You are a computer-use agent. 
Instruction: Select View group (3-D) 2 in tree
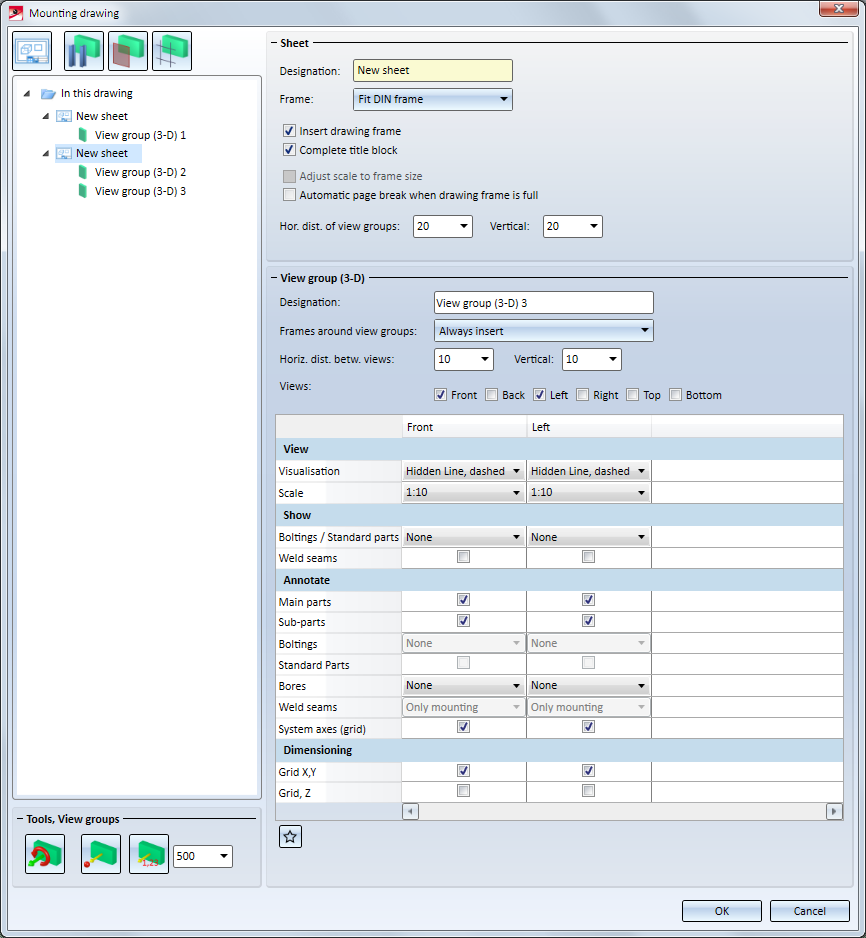pos(140,172)
